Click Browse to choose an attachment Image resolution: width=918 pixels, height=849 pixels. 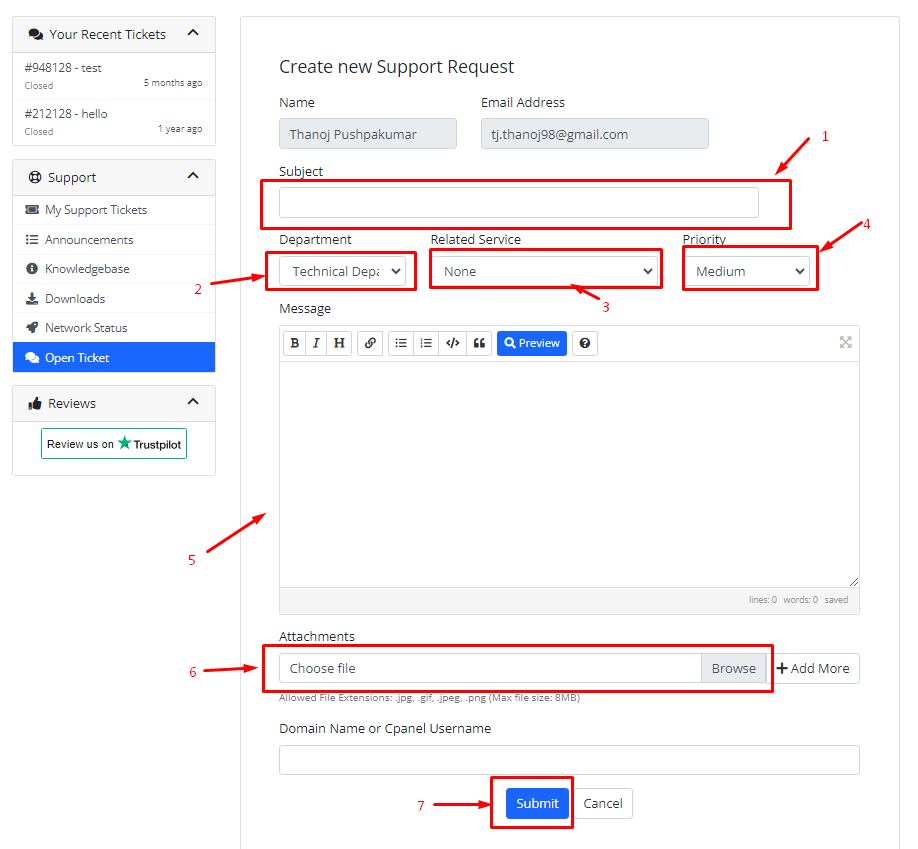(733, 668)
